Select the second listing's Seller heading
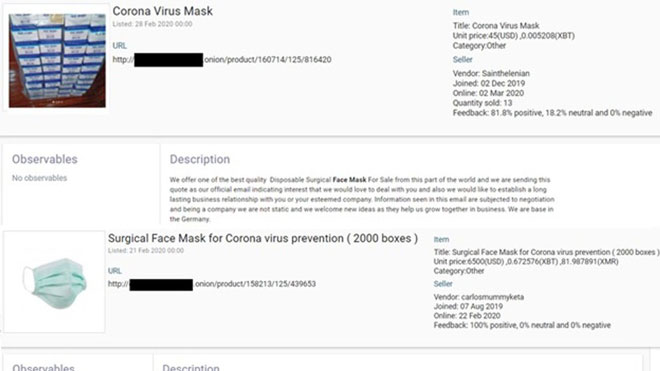This screenshot has width=660, height=371. [x=443, y=284]
